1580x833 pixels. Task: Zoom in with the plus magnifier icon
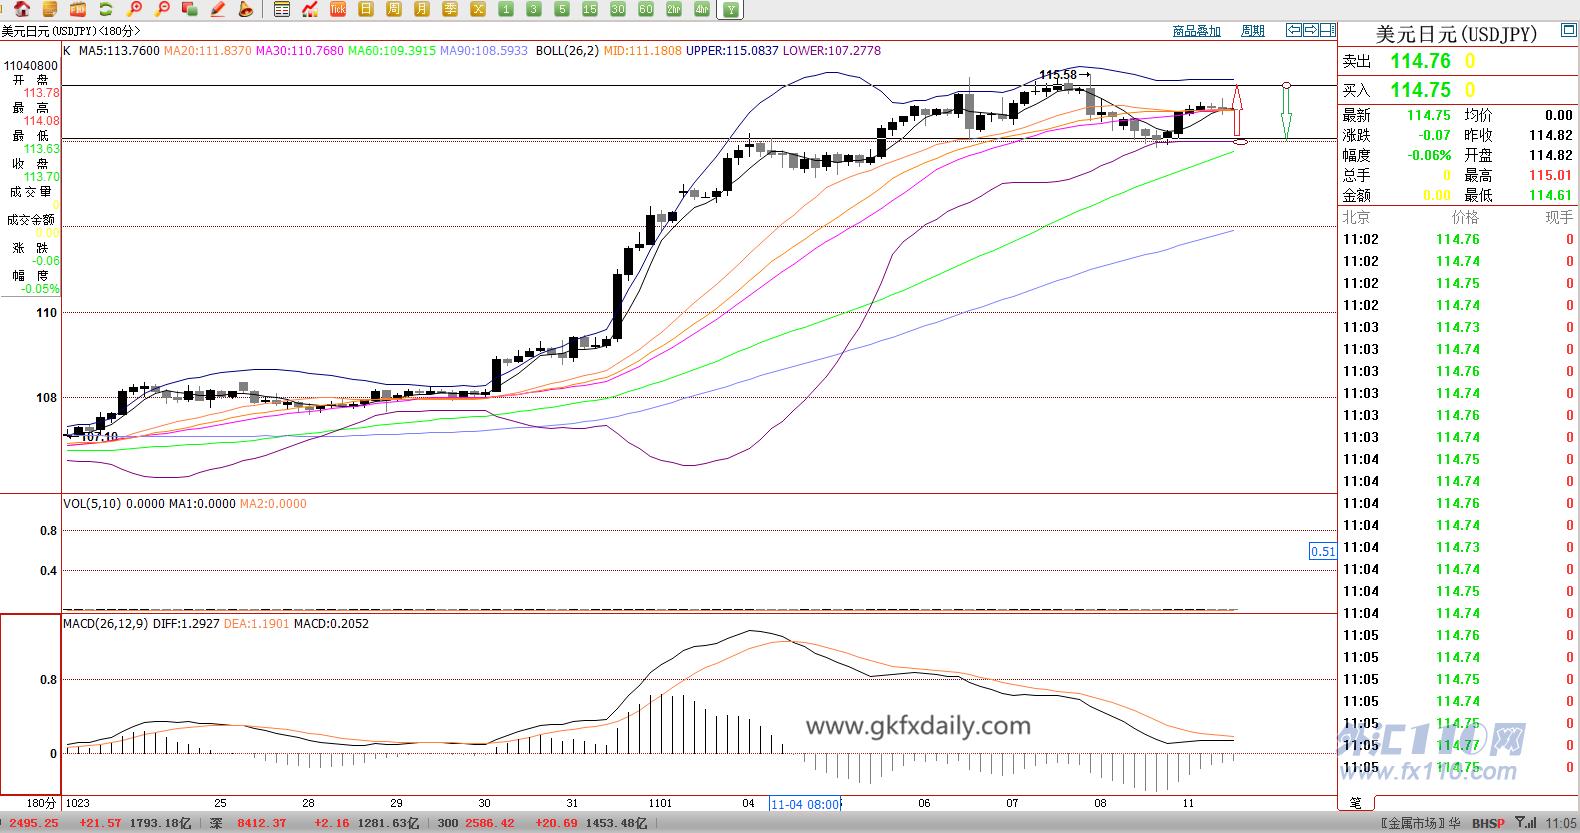(x=134, y=9)
